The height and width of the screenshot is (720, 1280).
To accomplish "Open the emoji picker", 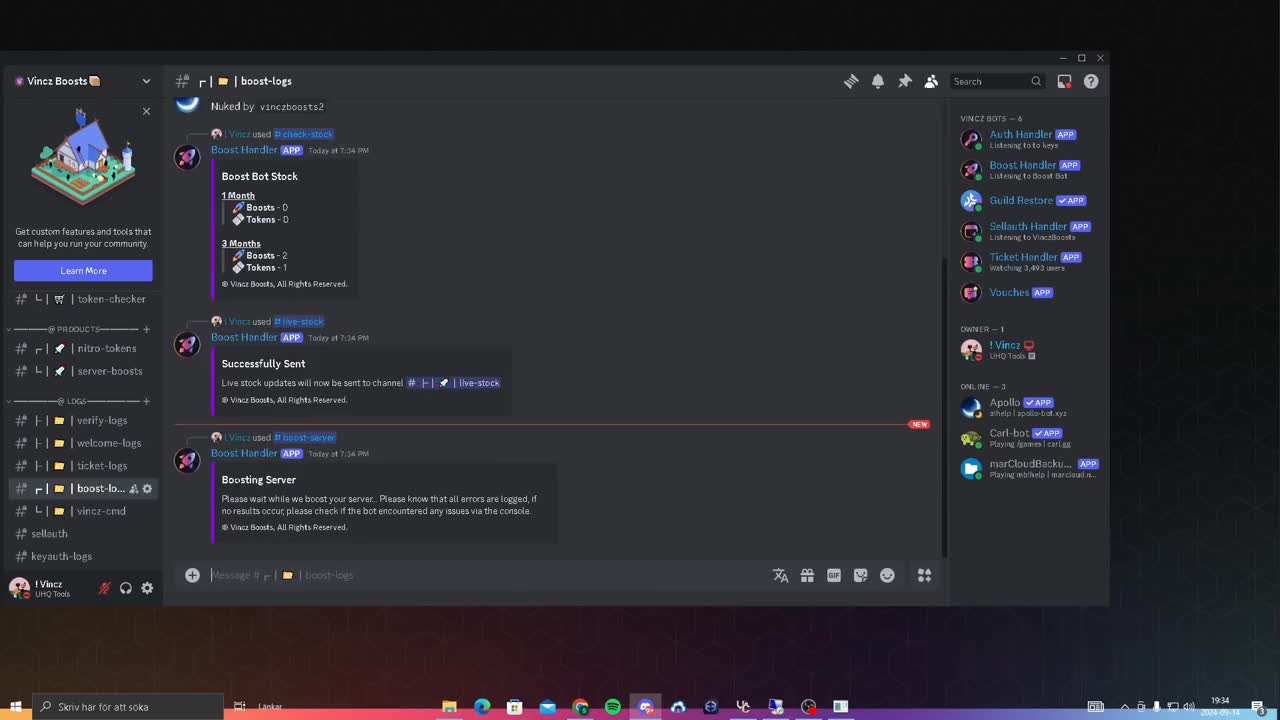I will (x=887, y=575).
